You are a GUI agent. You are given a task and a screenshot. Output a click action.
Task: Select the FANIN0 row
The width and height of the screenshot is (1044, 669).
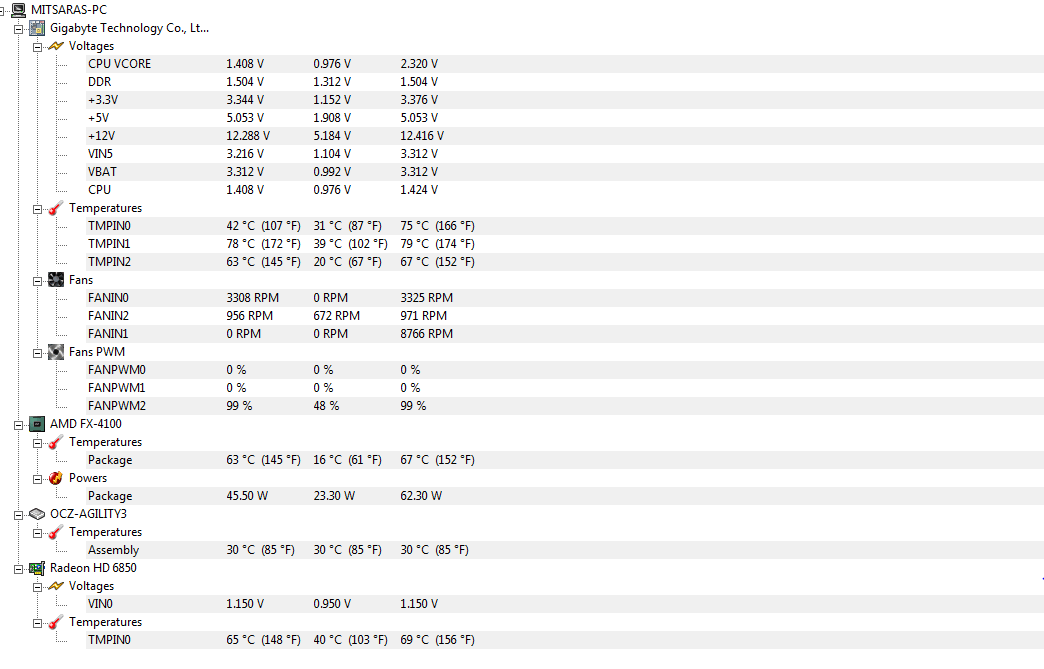click(x=565, y=298)
